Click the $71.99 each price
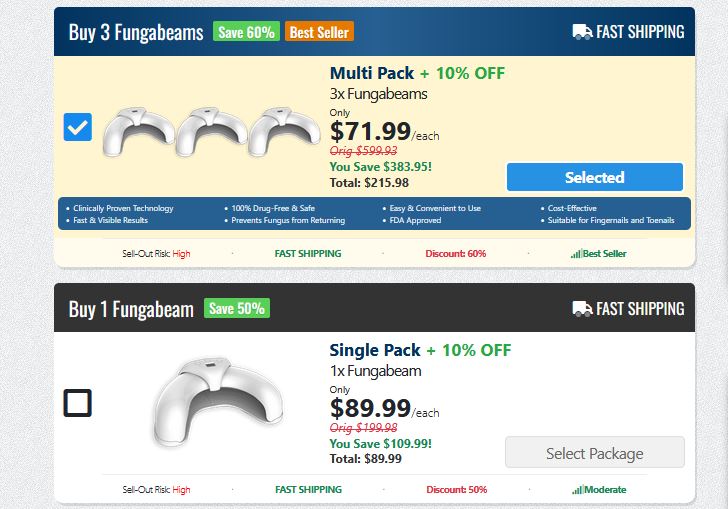Viewport: 728px width, 509px height. click(384, 131)
